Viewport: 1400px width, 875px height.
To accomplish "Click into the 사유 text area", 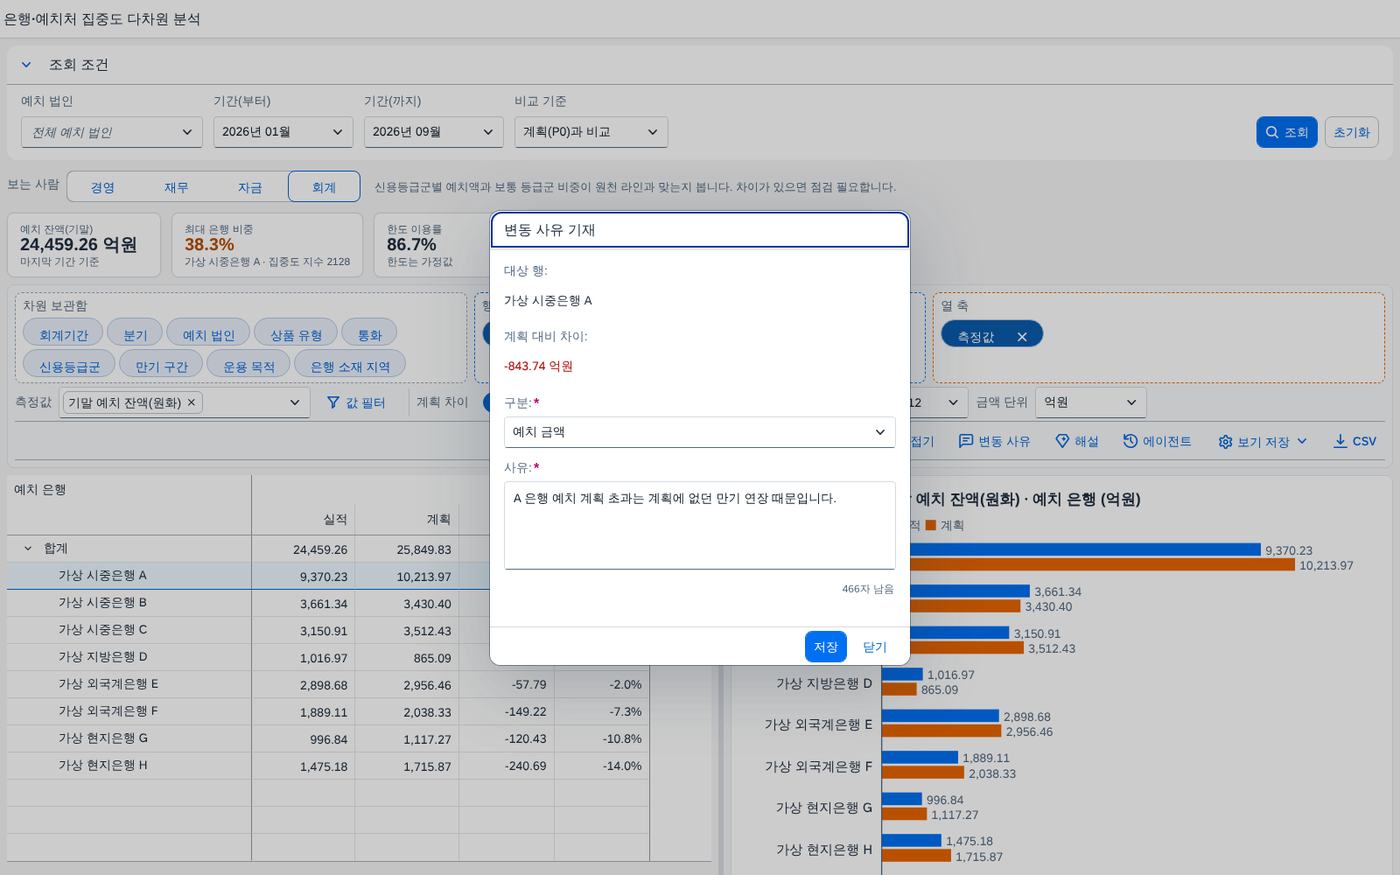I will pos(699,525).
